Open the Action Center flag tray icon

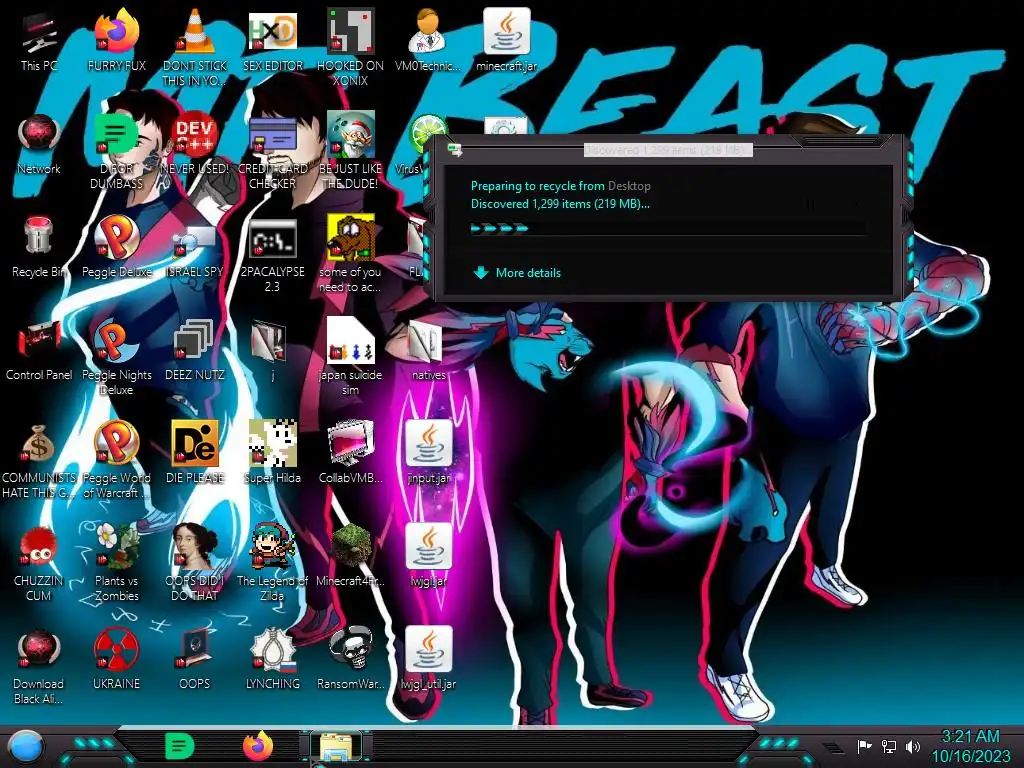pos(864,746)
